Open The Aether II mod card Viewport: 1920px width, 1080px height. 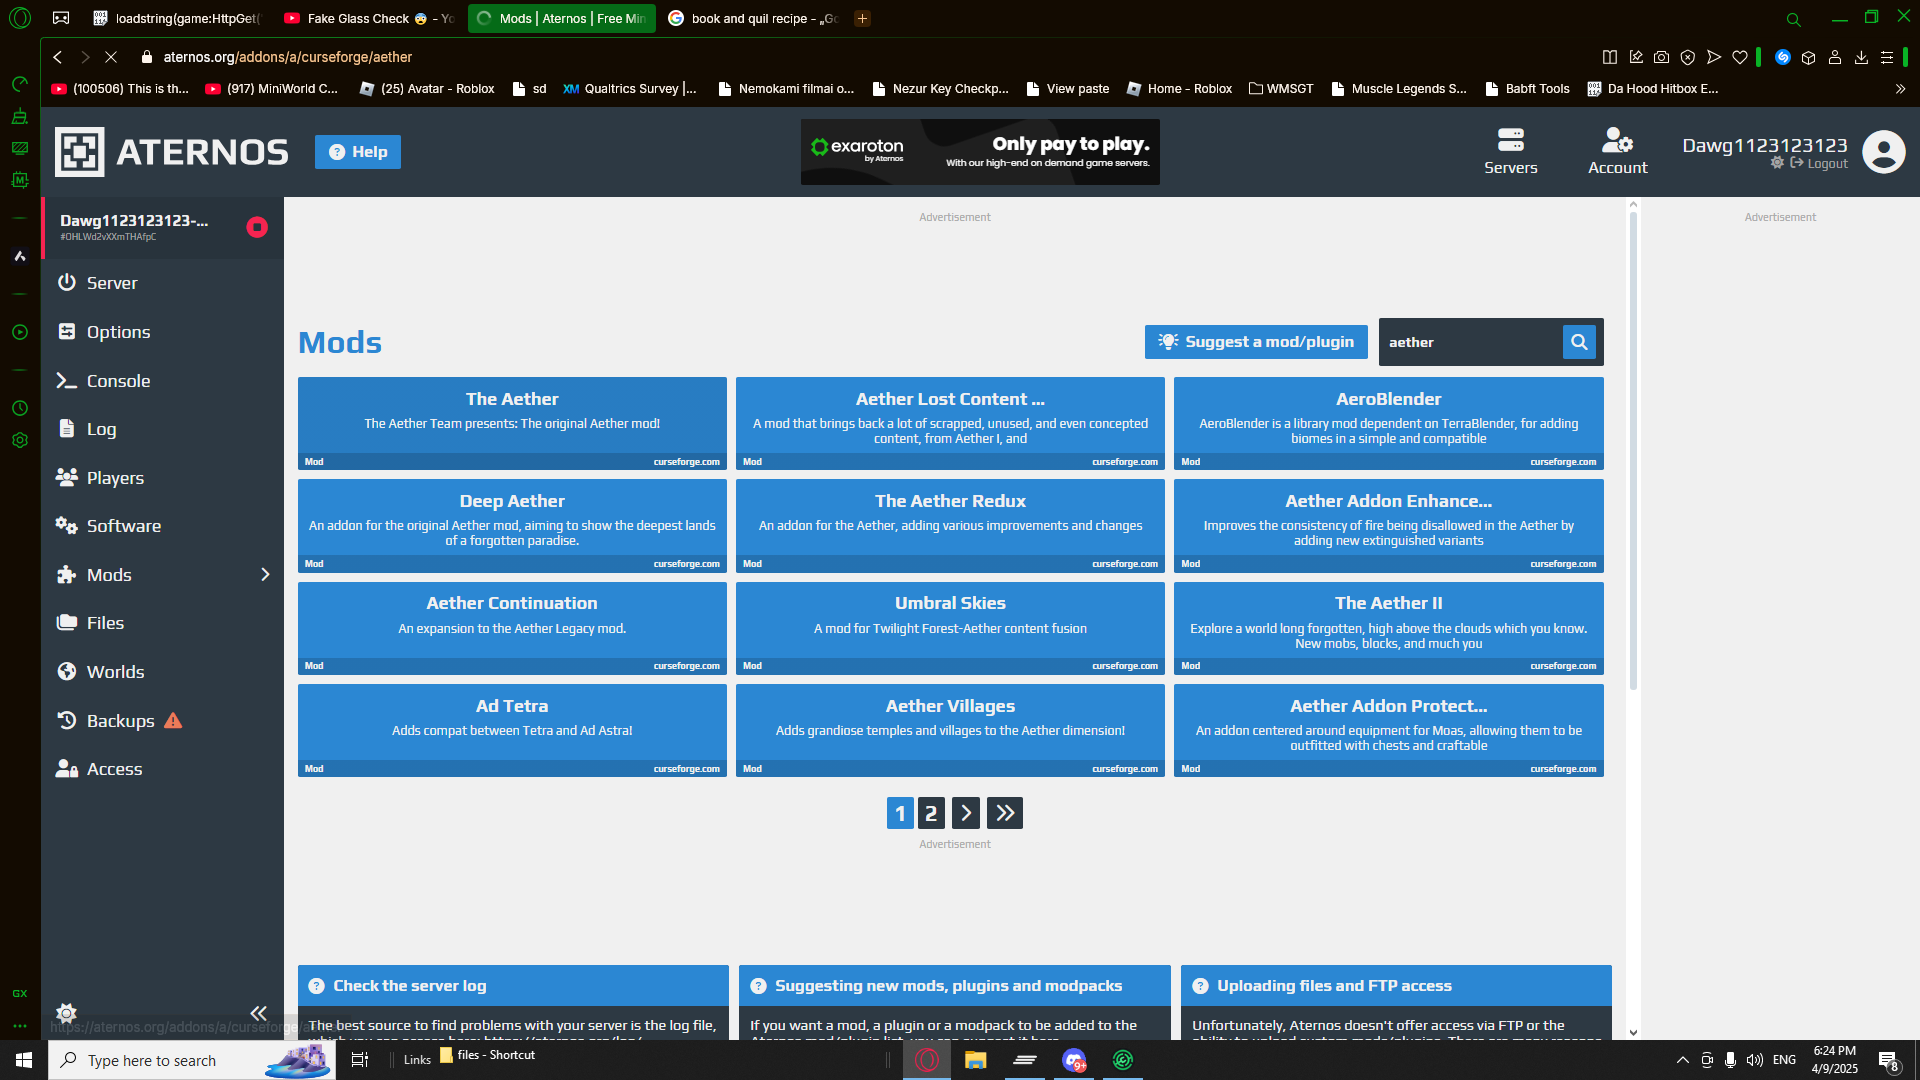click(1388, 628)
